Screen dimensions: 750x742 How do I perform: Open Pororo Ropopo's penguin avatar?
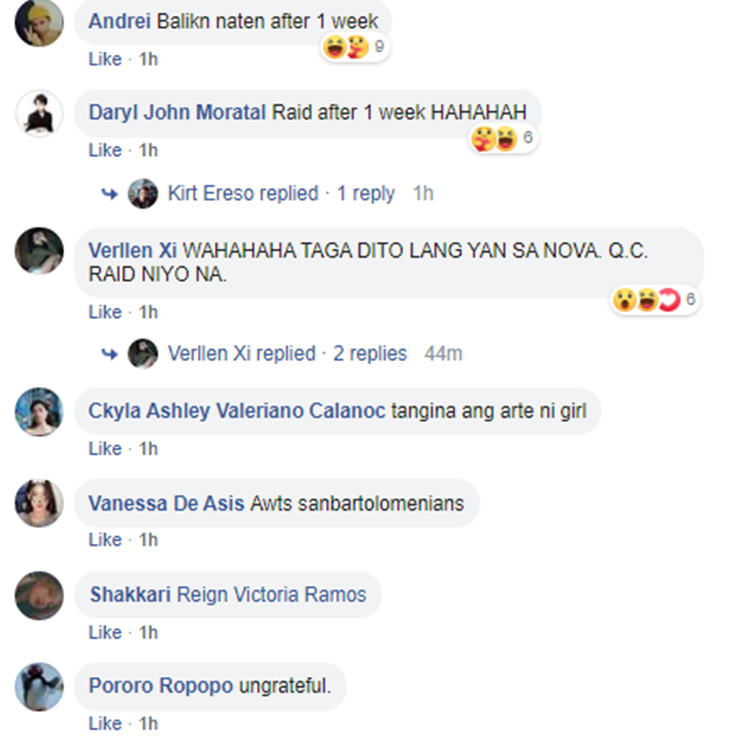click(x=39, y=686)
